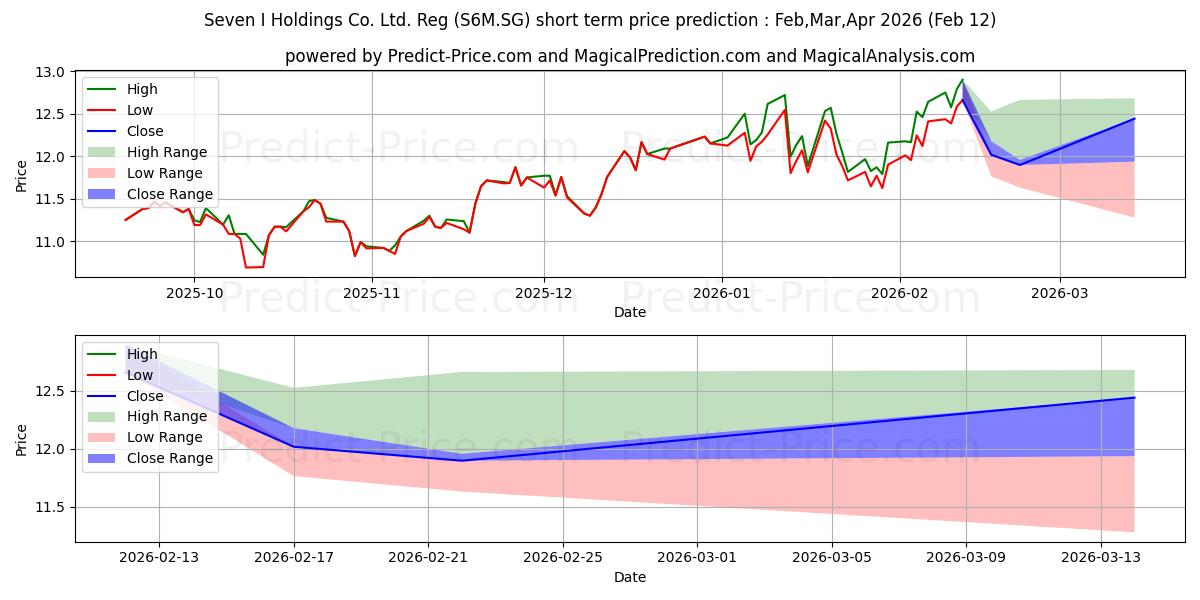Click the blue Close Range swatch in lower legend
This screenshot has width=1200, height=600.
click(x=104, y=458)
